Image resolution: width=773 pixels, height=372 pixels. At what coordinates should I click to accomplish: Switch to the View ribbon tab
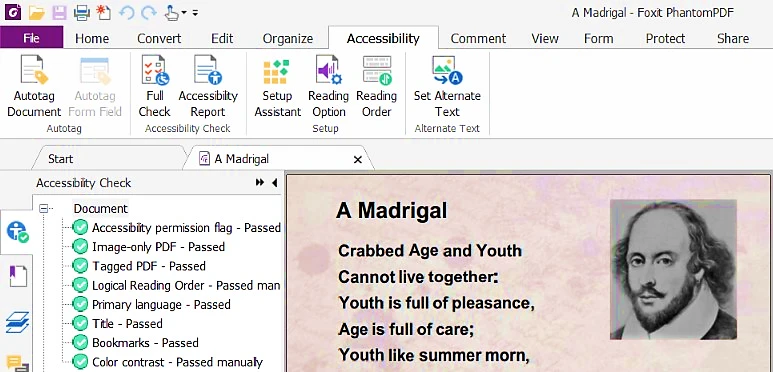click(545, 38)
